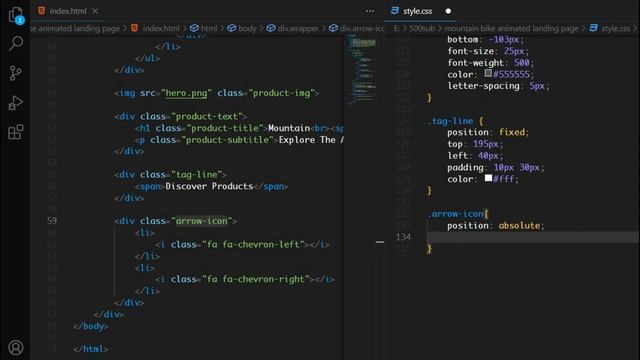640x360 pixels.
Task: Click the 'absolute' position value
Action: click(x=519, y=225)
